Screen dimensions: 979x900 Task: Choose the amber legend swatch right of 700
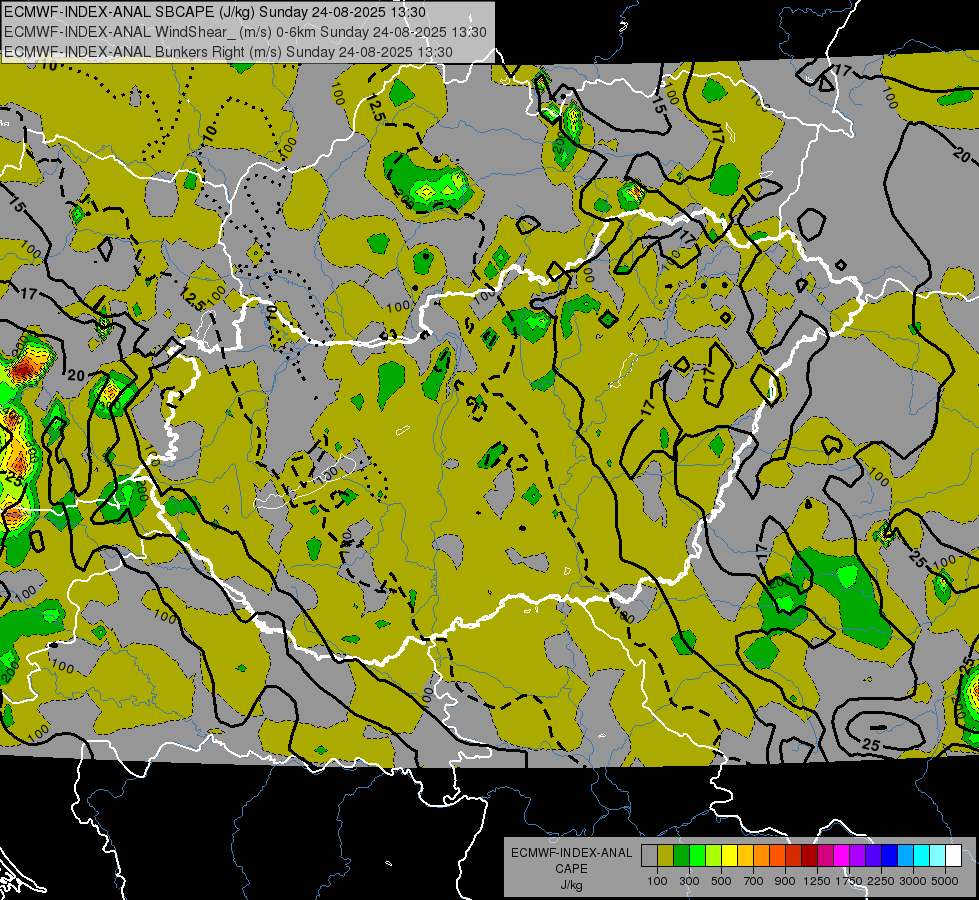pos(745,855)
